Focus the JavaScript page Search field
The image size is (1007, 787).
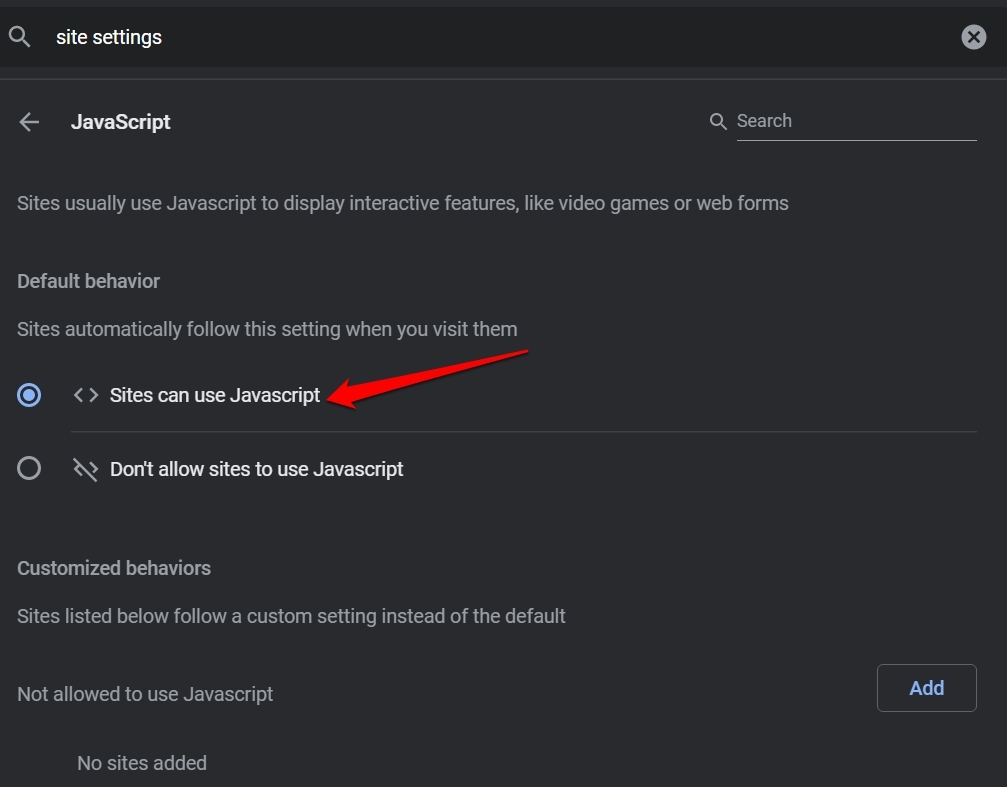[857, 121]
